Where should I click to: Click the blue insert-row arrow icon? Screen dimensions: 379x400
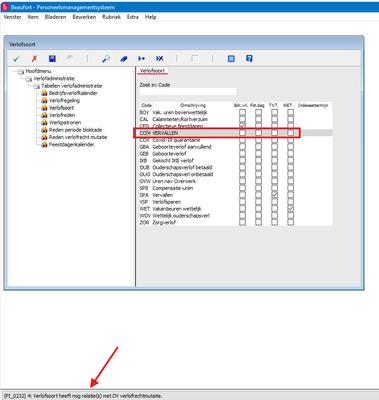click(142, 59)
